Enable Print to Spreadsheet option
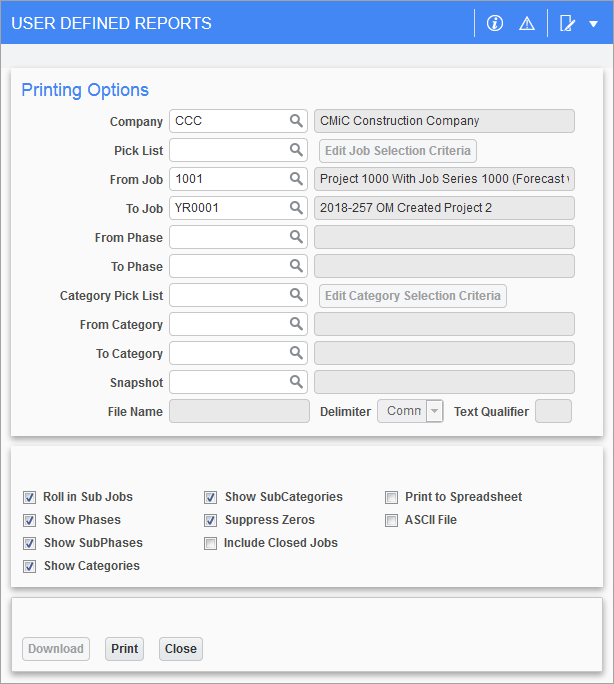Viewport: 614px width, 684px height. pos(392,497)
